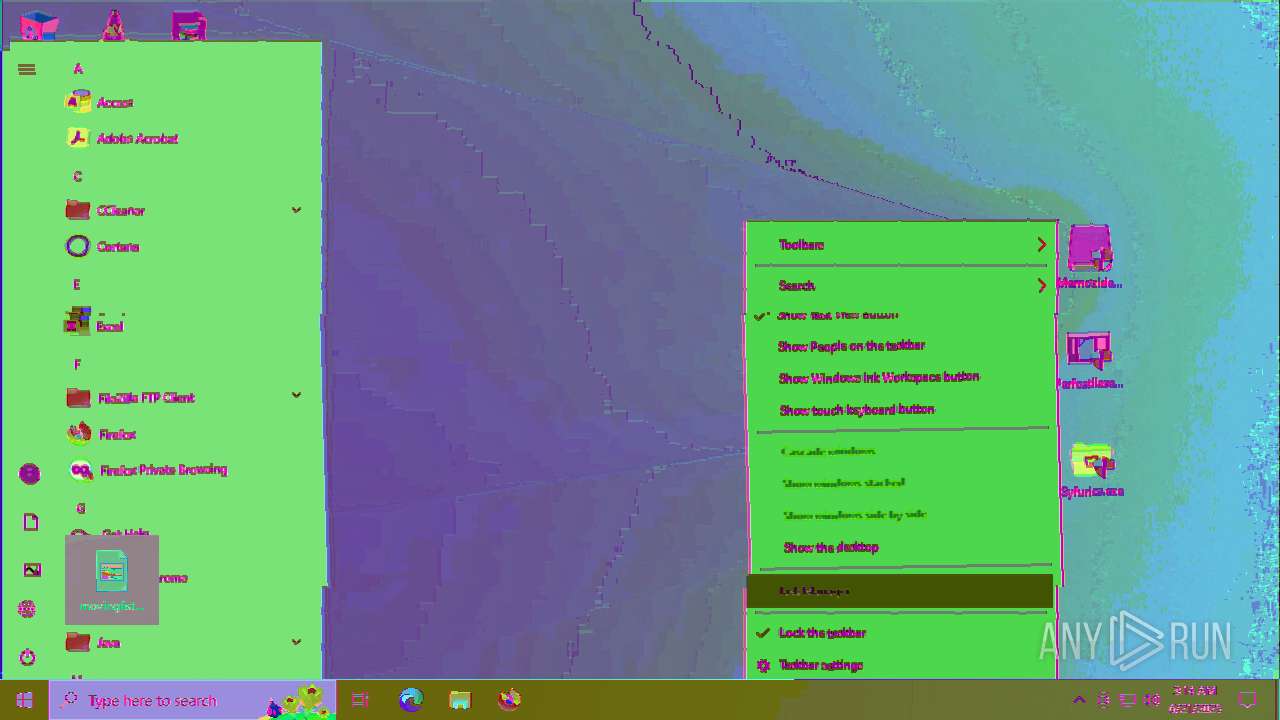Open the Toolbars submenu arrow
This screenshot has height=720, width=1280.
(1041, 245)
